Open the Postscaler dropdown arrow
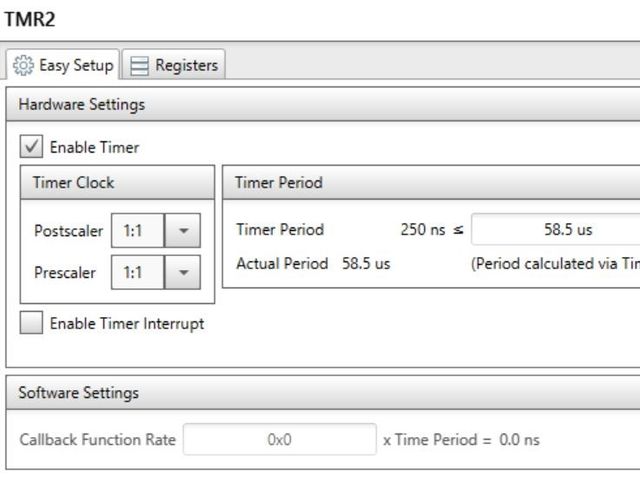The image size is (640, 480). [182, 230]
